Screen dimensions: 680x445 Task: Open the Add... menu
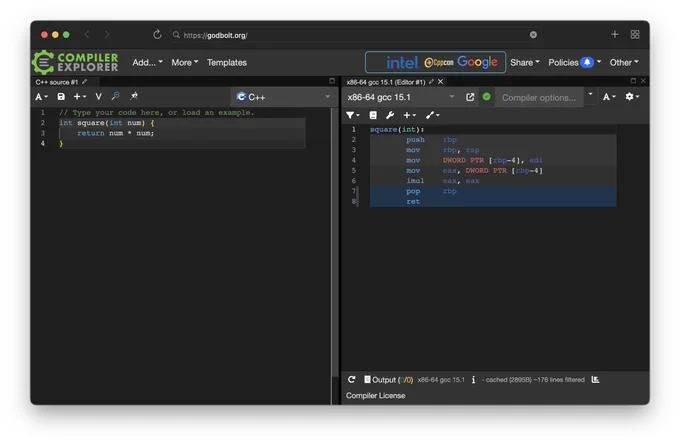click(147, 62)
